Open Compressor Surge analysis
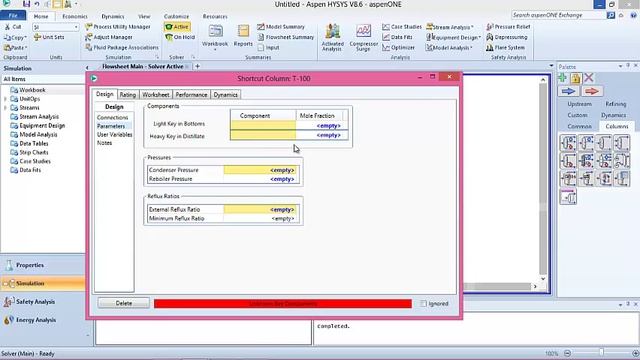Image resolution: width=640 pixels, height=360 pixels. (x=363, y=38)
